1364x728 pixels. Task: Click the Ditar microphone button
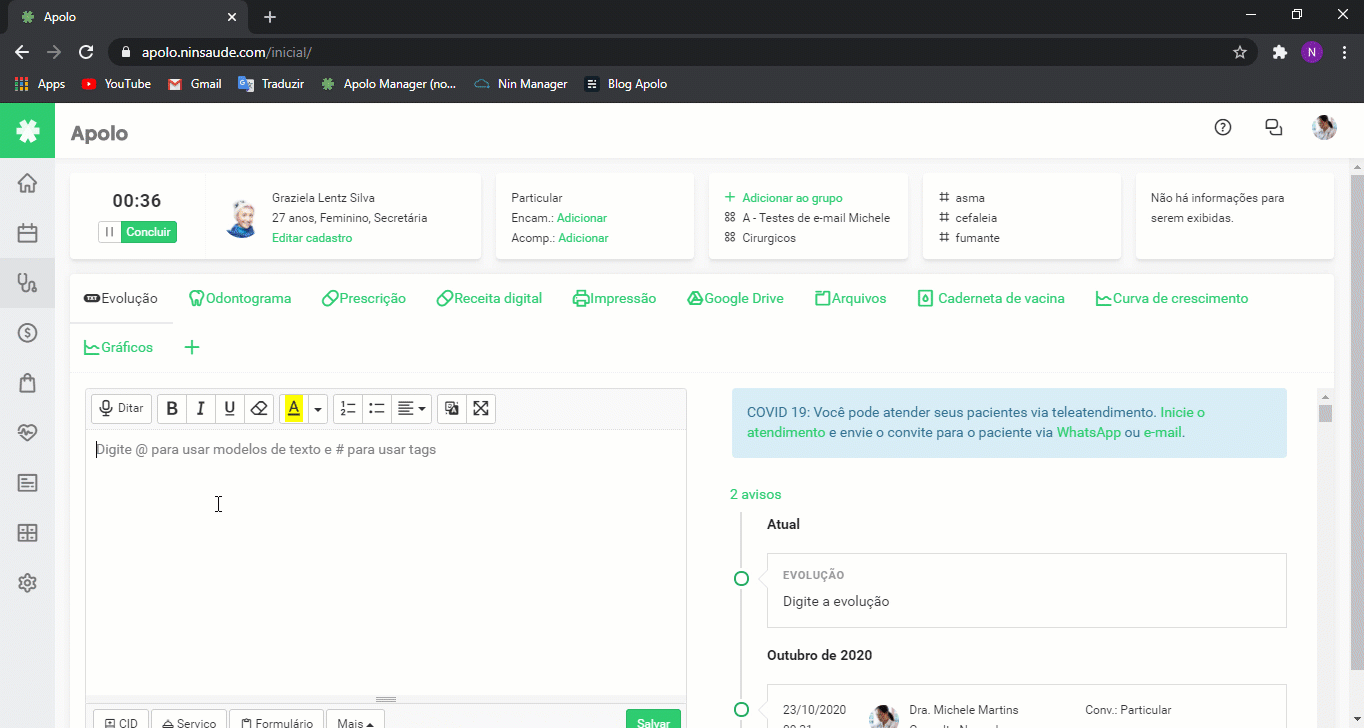121,408
